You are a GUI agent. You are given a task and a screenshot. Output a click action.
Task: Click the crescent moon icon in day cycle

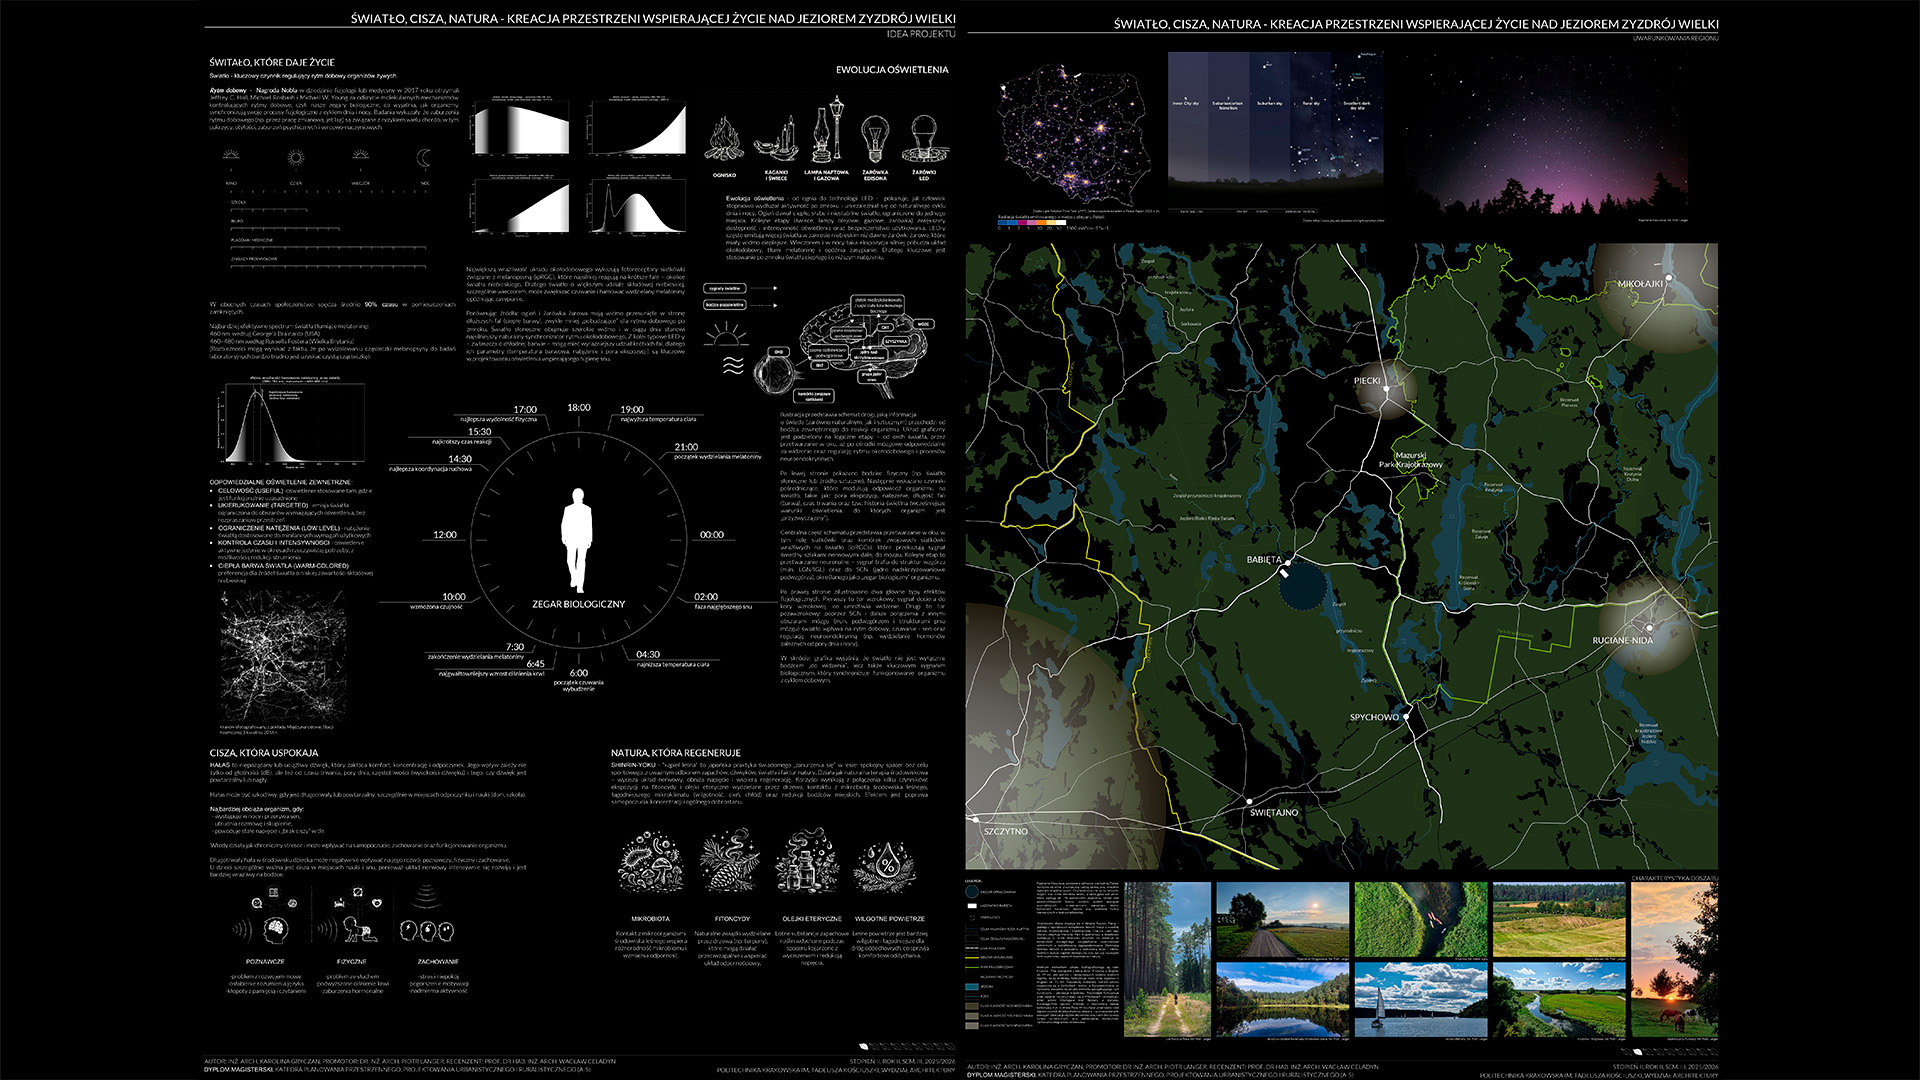(424, 158)
